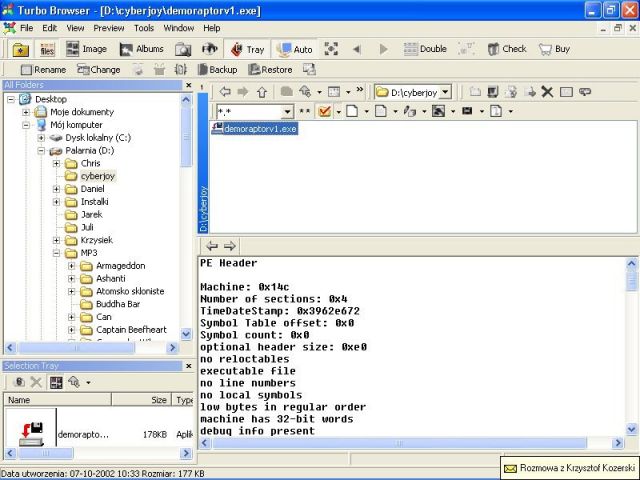Go up one folder level
Viewport: 640px width, 480px height.
tap(262, 92)
